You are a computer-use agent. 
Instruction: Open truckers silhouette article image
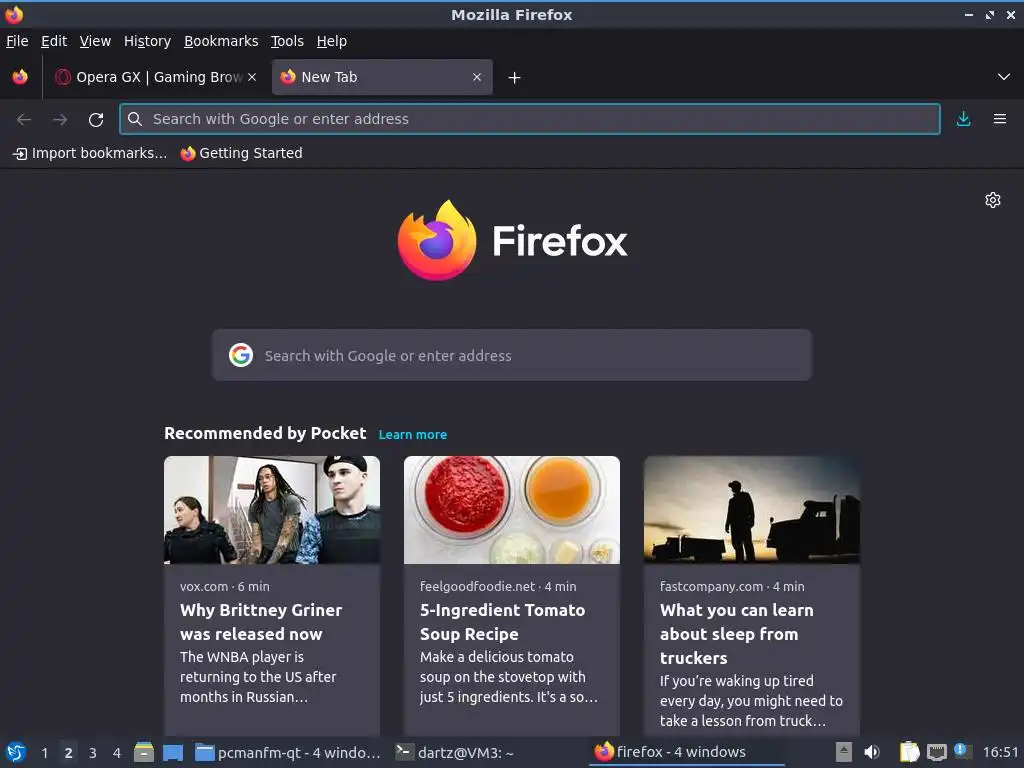point(752,509)
